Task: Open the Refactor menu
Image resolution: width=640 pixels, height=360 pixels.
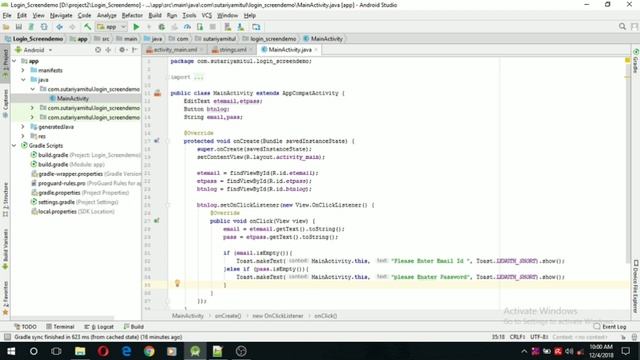Action: (x=132, y=16)
